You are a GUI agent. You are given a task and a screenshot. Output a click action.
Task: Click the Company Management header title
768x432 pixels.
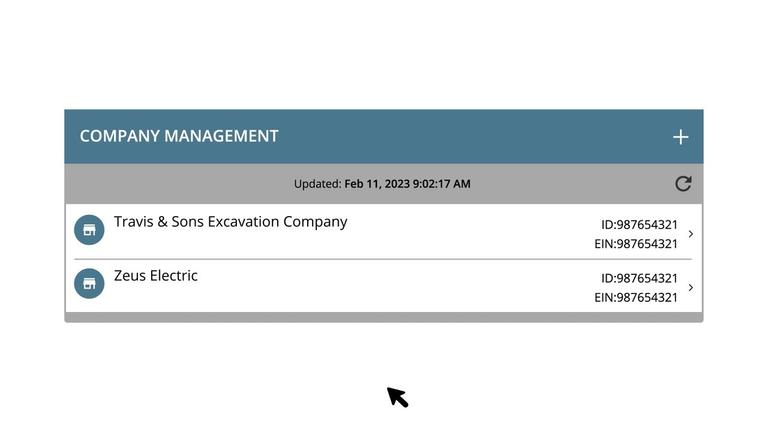pyautogui.click(x=179, y=136)
